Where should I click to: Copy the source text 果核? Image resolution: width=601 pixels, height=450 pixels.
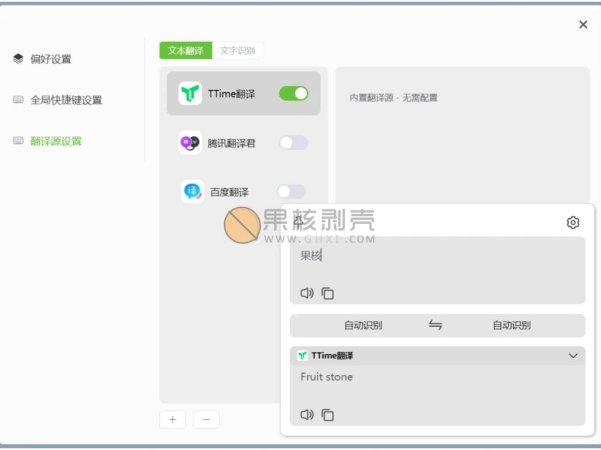tap(327, 293)
